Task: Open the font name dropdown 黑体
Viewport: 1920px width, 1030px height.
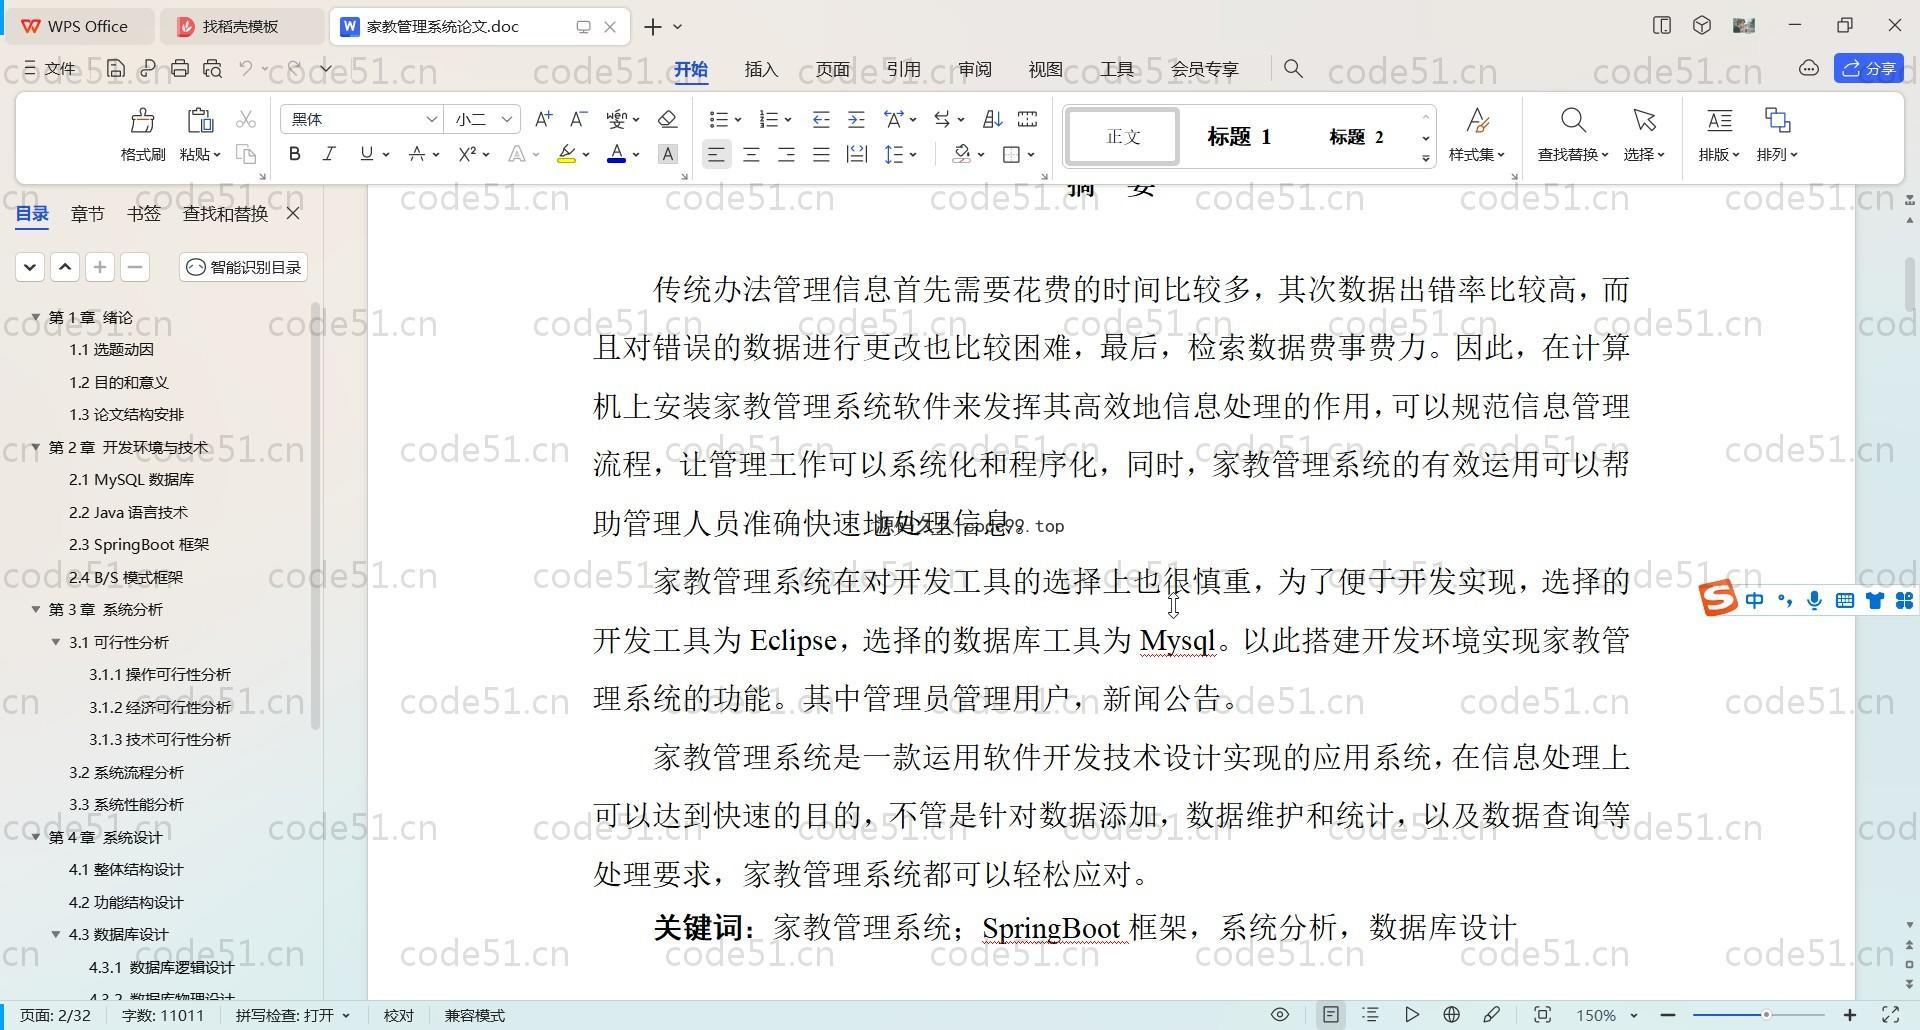Action: coord(431,119)
